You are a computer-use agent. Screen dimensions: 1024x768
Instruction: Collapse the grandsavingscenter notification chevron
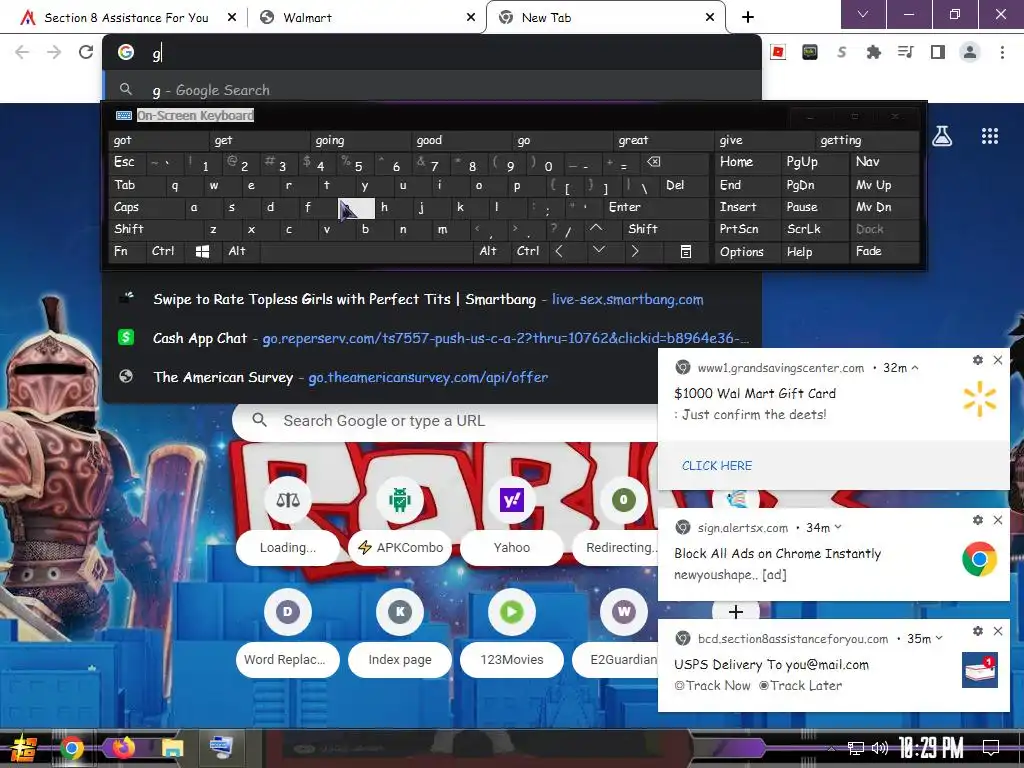pos(915,368)
